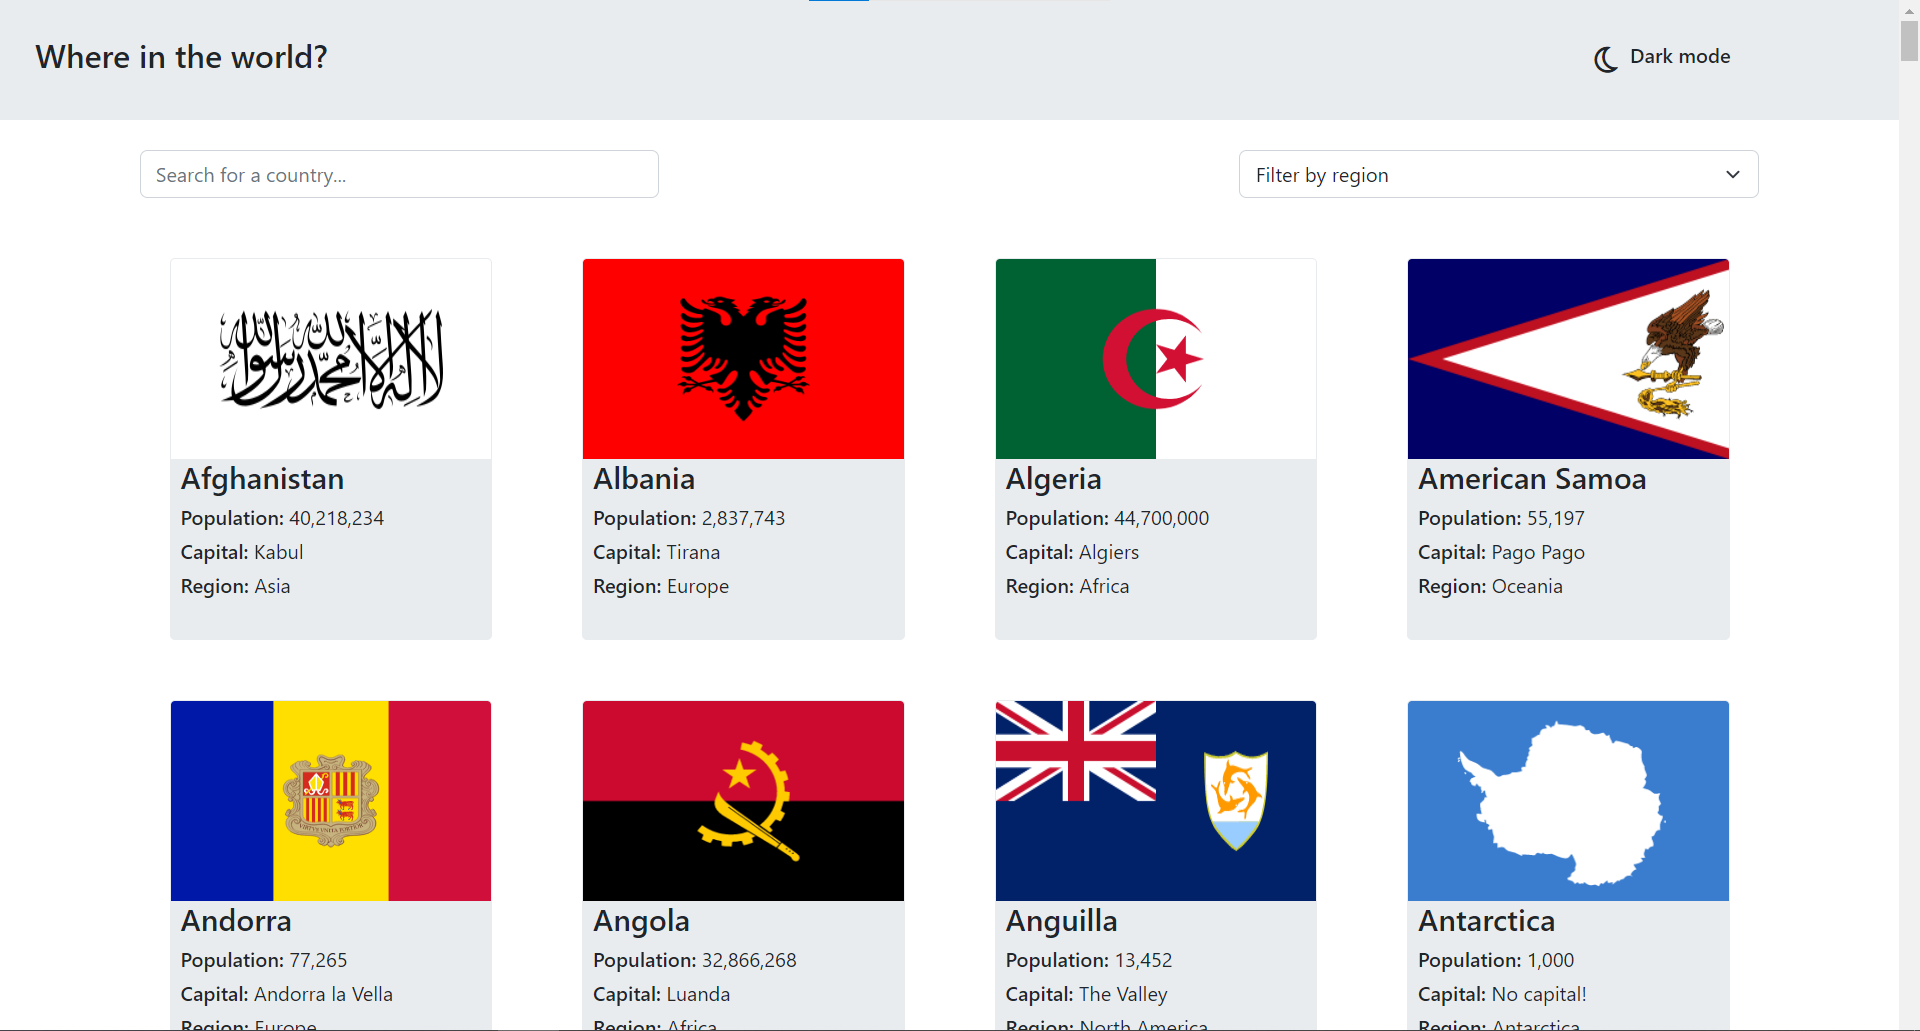The height and width of the screenshot is (1031, 1920).
Task: Focus the Search for a country field
Action: pyautogui.click(x=399, y=175)
